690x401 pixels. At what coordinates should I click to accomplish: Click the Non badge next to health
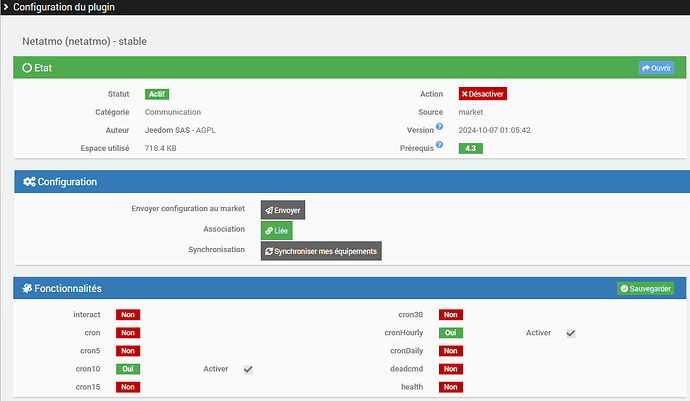point(450,387)
